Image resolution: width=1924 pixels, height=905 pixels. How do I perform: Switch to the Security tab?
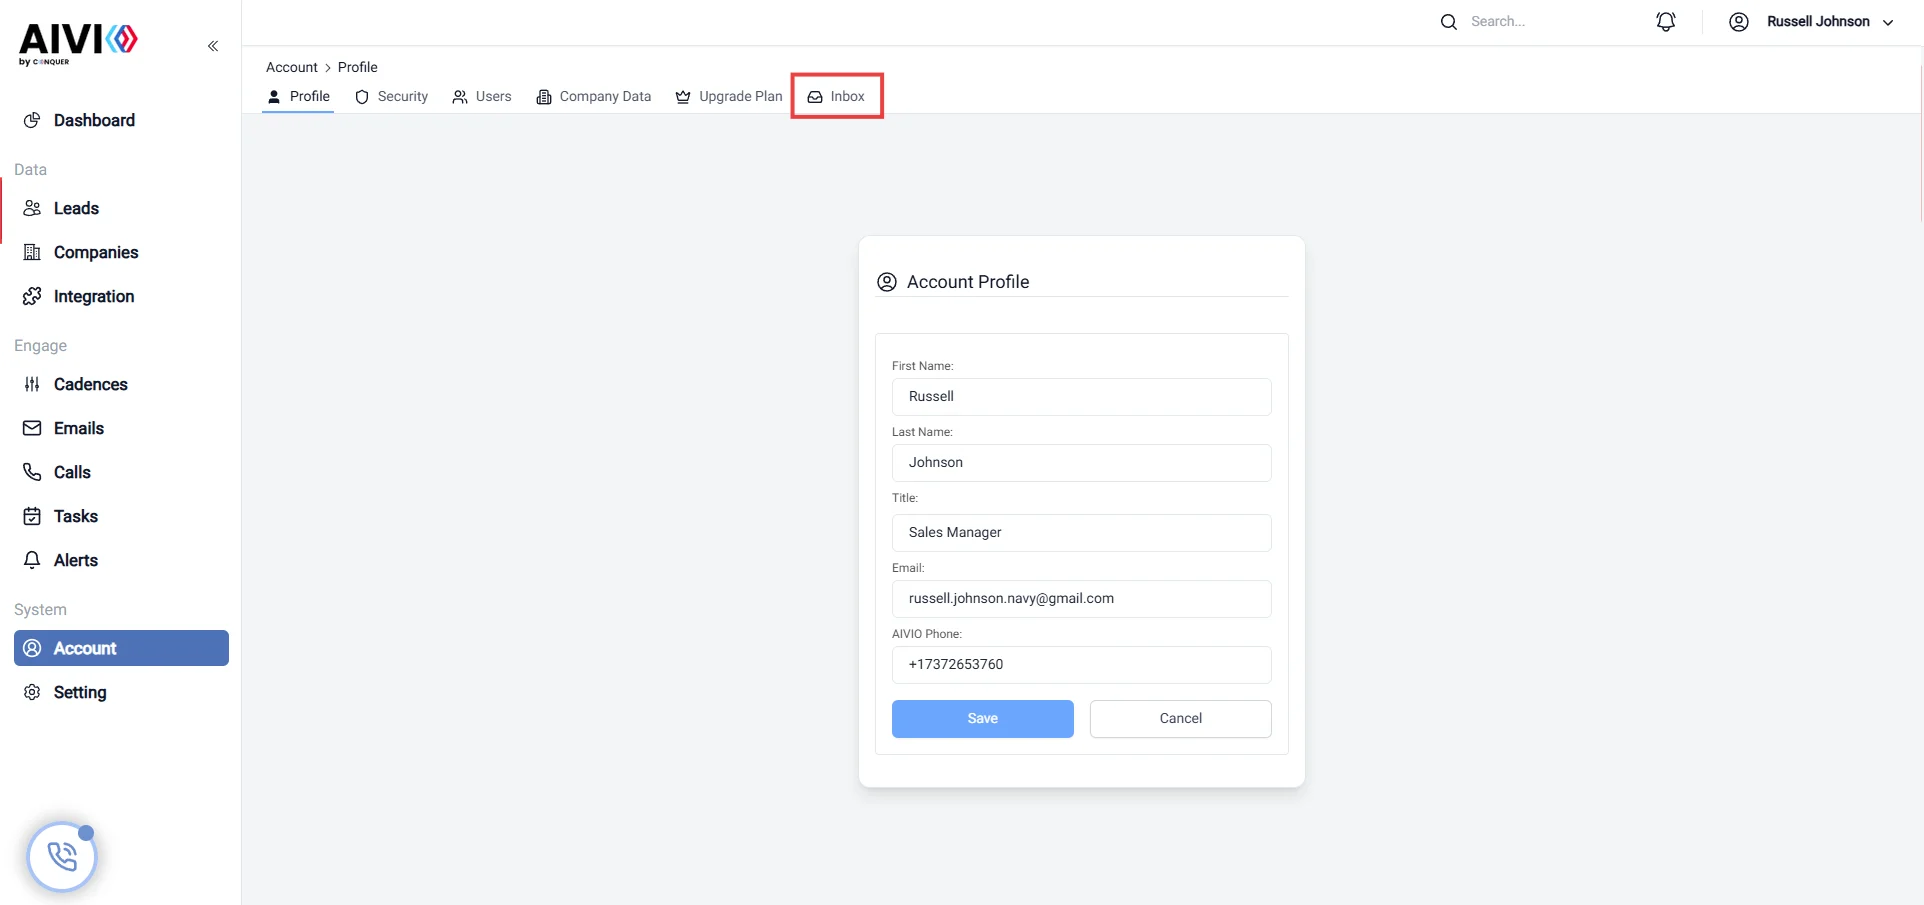tap(391, 97)
